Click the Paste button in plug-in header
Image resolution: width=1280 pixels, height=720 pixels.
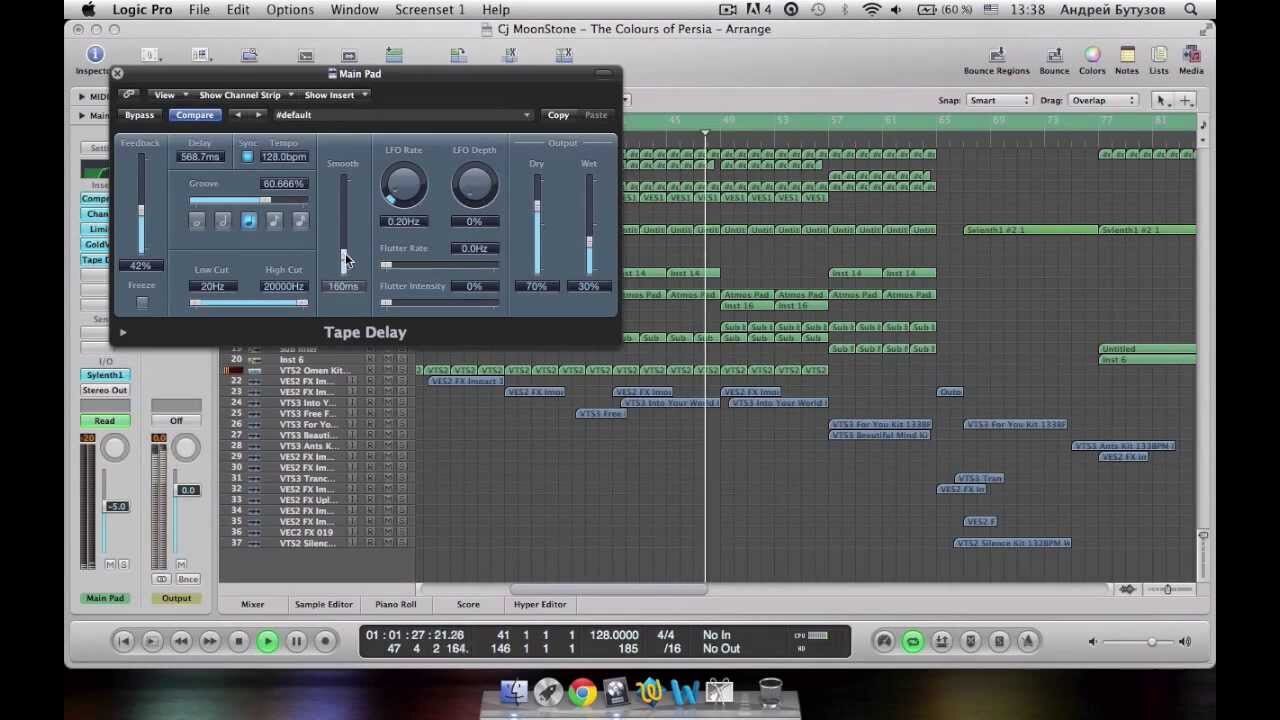coord(596,115)
